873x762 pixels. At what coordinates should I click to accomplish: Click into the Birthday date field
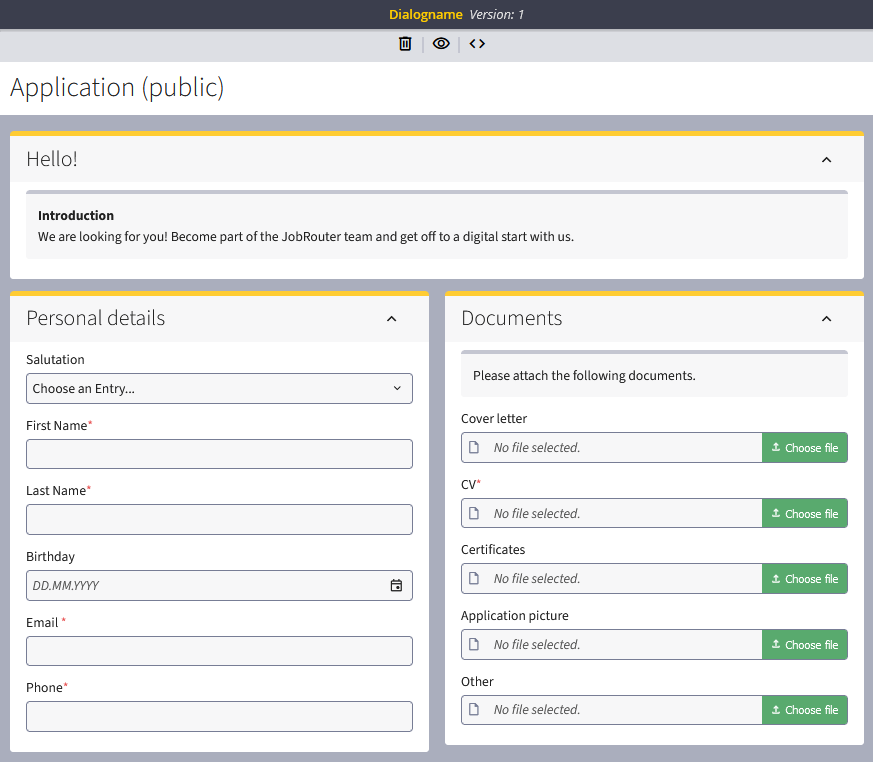[x=219, y=586]
